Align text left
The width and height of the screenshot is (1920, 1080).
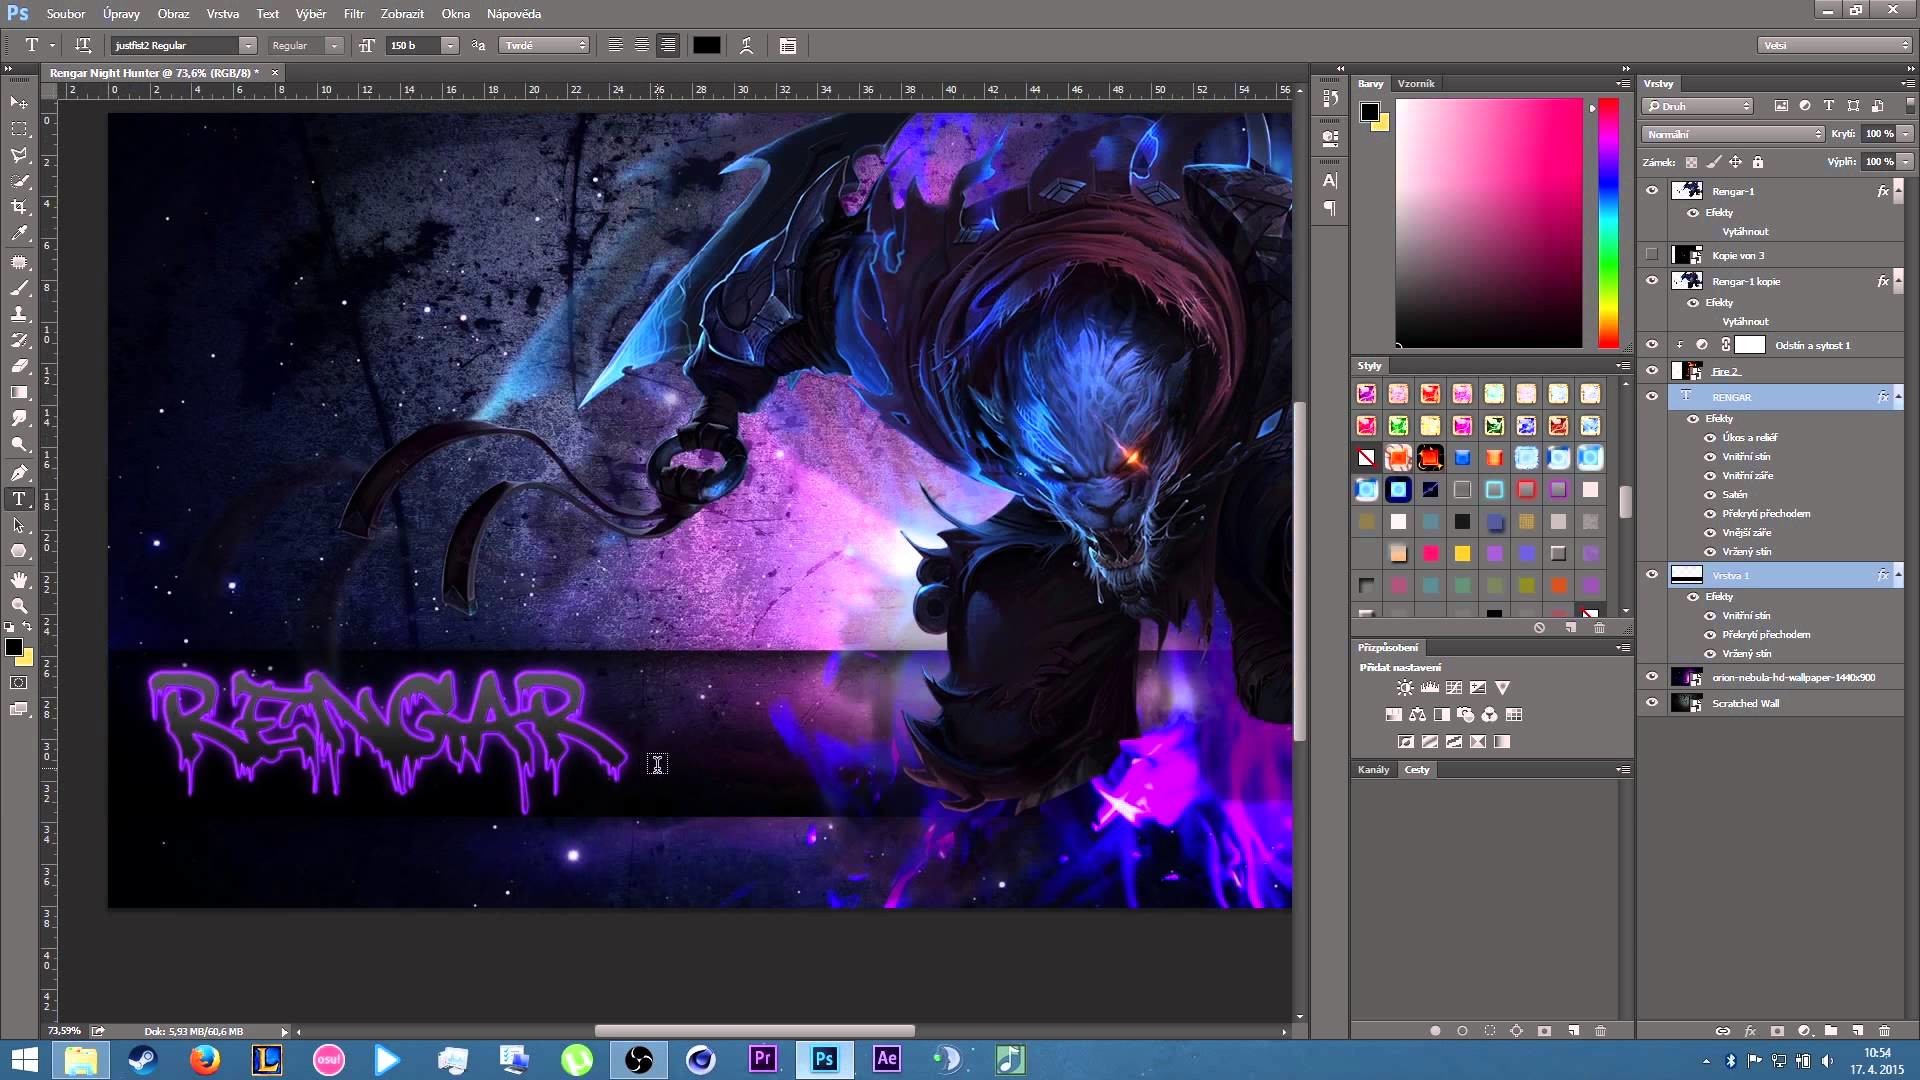(x=616, y=45)
